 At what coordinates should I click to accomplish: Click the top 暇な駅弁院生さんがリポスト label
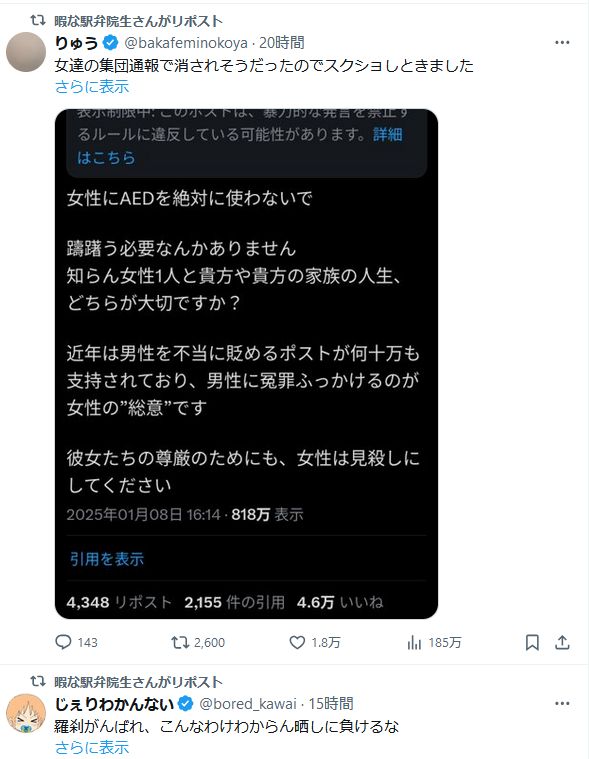(x=138, y=21)
